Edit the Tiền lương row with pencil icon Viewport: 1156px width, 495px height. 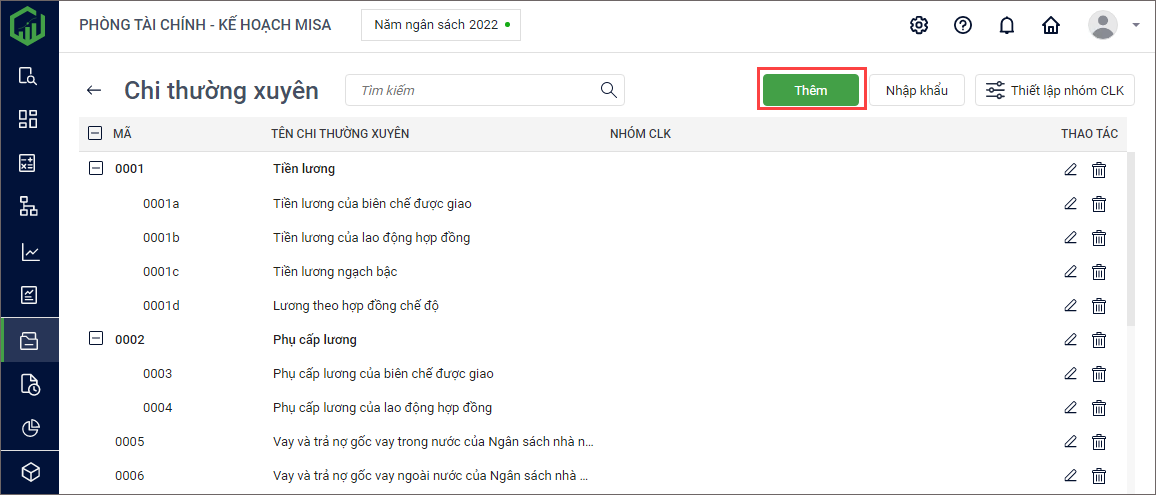pos(1071,169)
